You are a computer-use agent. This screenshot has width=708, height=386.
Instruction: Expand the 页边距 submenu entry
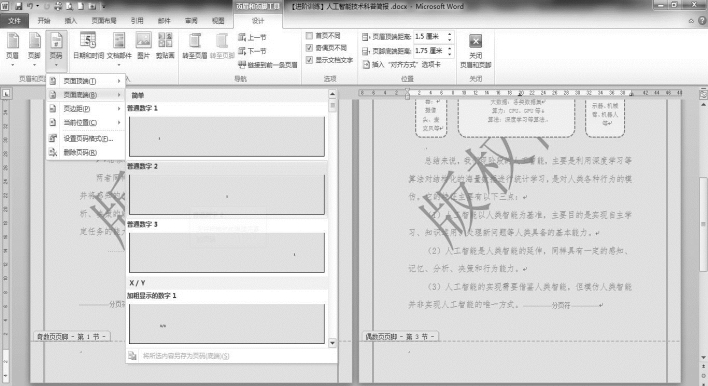tap(85, 109)
